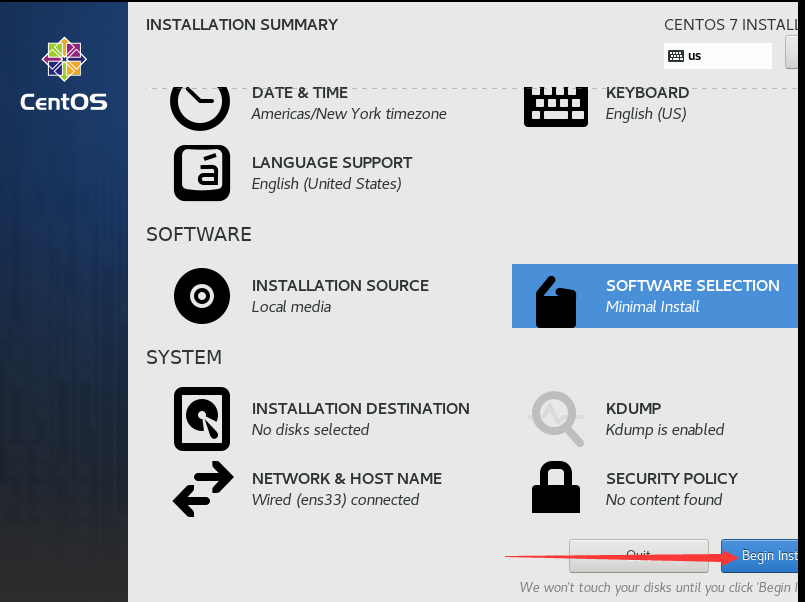Screen dimensions: 805x602
Task: Click the Kdump magnifier icon
Action: tap(557, 419)
